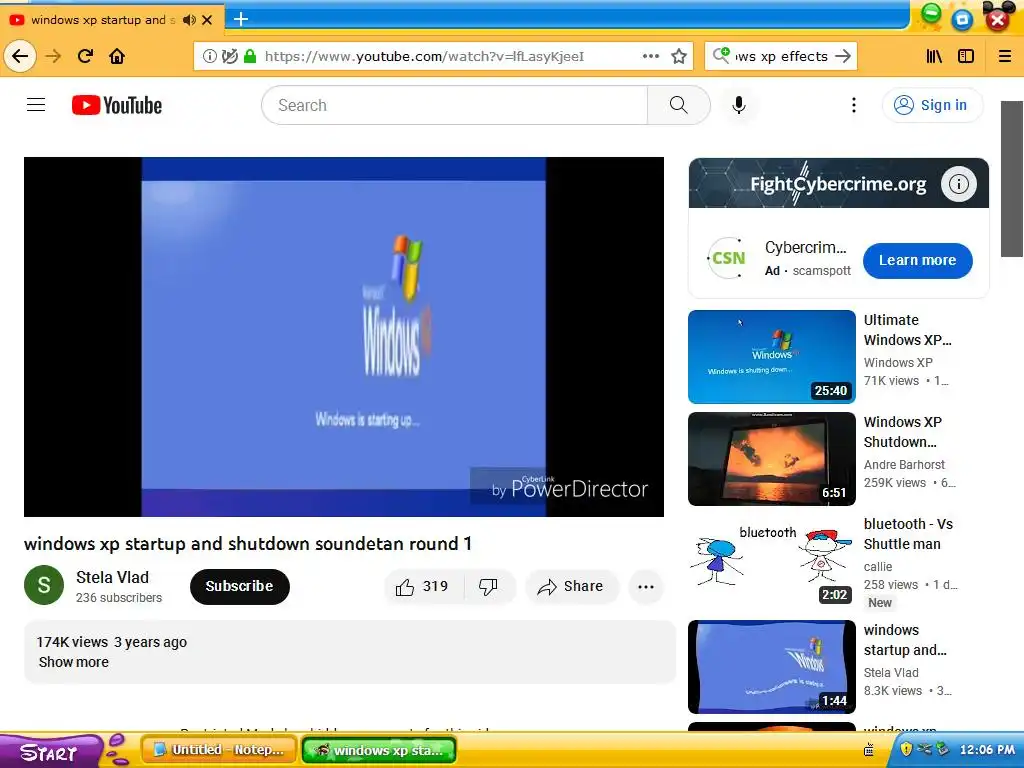Click the green padlock security icon
The width and height of the screenshot is (1024, 768).
click(x=249, y=56)
